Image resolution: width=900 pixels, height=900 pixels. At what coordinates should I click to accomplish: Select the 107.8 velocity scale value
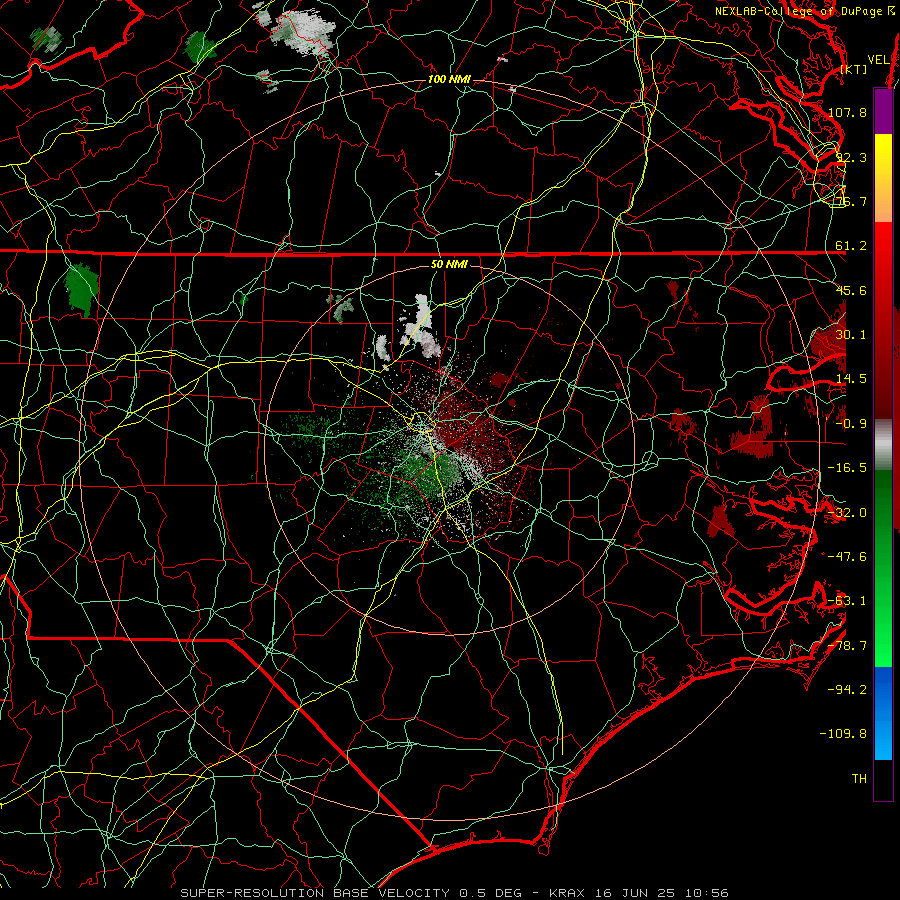pos(847,112)
